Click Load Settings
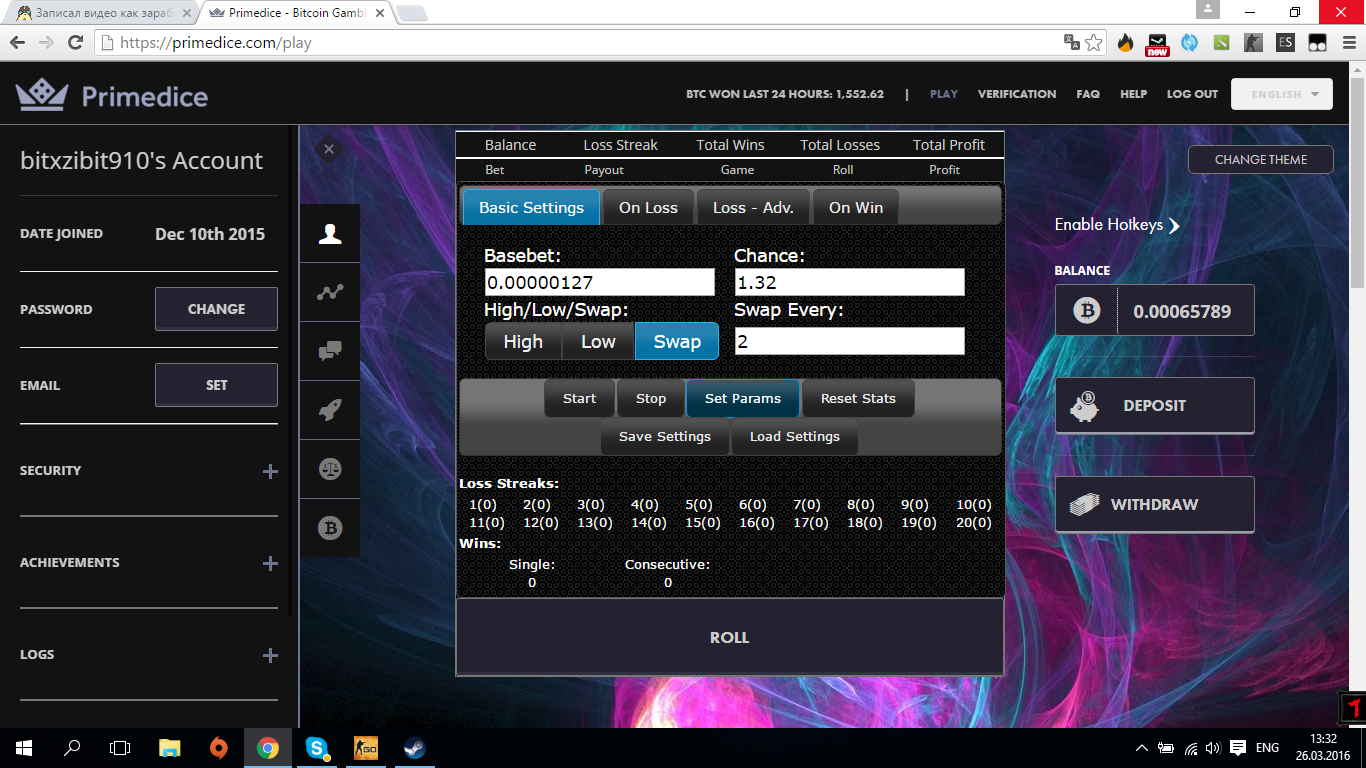The image size is (1366, 768). (795, 437)
